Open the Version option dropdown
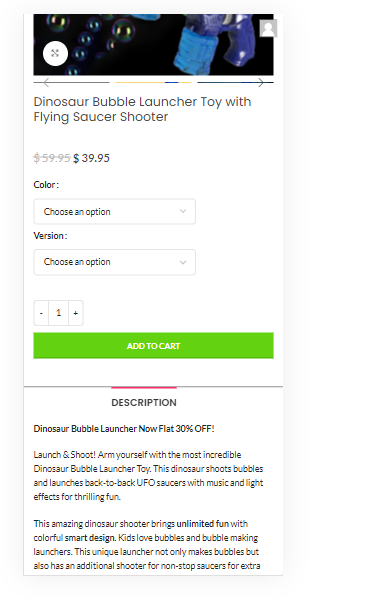Image resolution: width=372 pixels, height=598 pixels. [x=114, y=262]
